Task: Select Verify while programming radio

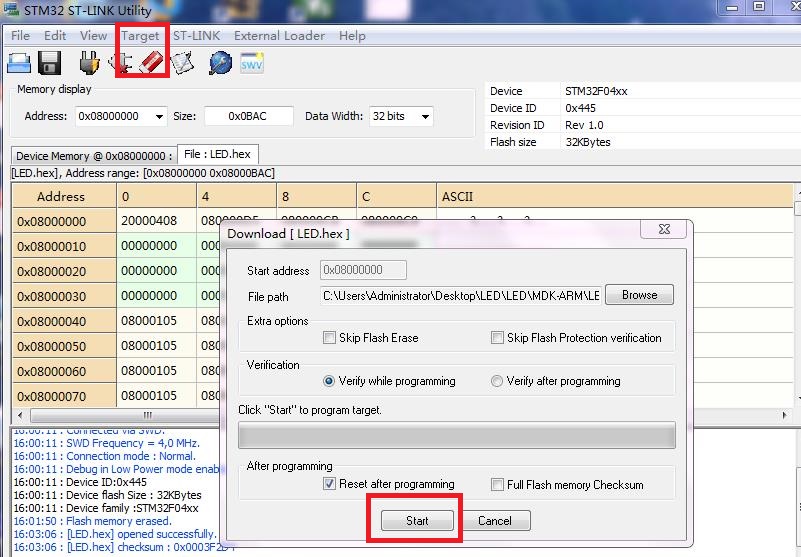Action: tap(329, 381)
